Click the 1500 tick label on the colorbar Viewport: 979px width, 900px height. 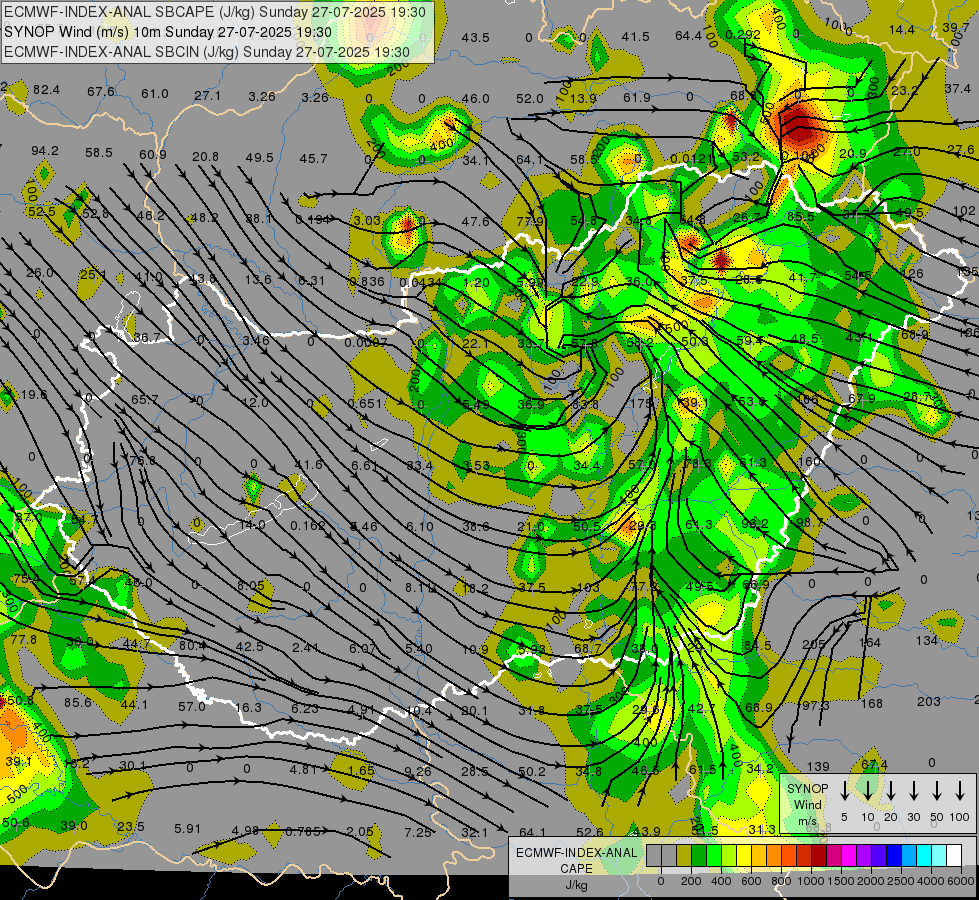point(841,881)
